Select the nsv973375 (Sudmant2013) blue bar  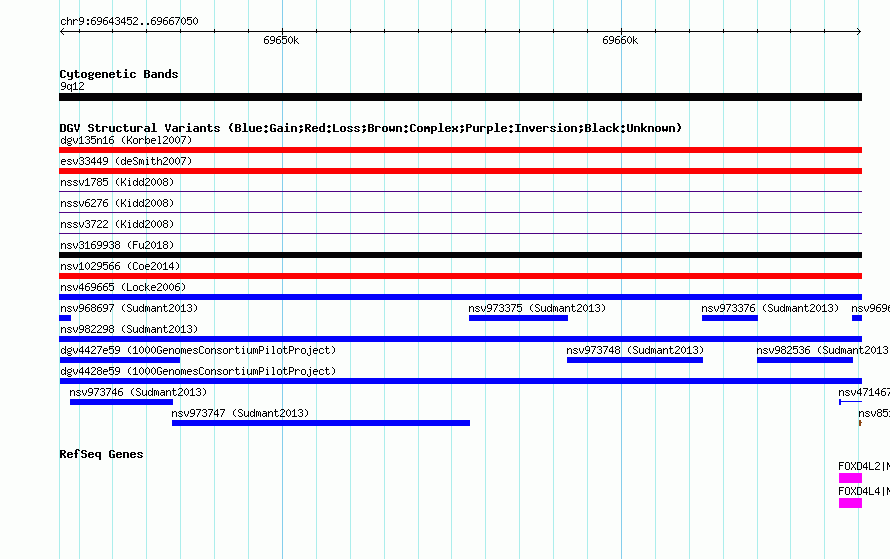coord(518,318)
